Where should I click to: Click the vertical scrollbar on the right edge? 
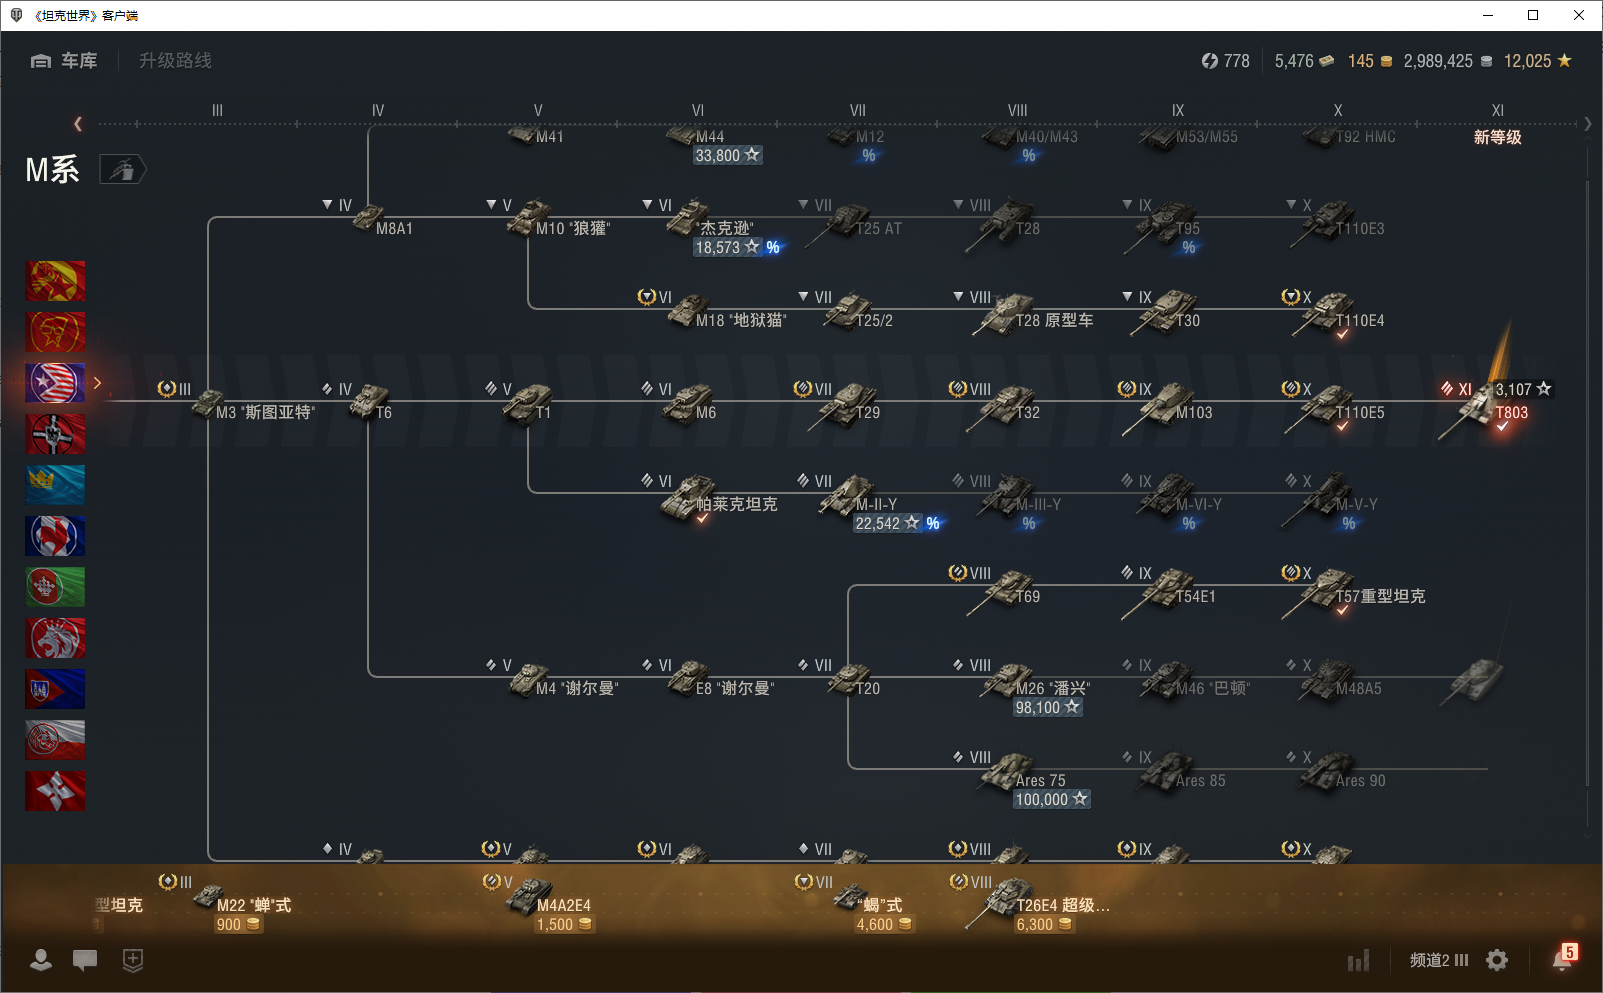(1587, 480)
